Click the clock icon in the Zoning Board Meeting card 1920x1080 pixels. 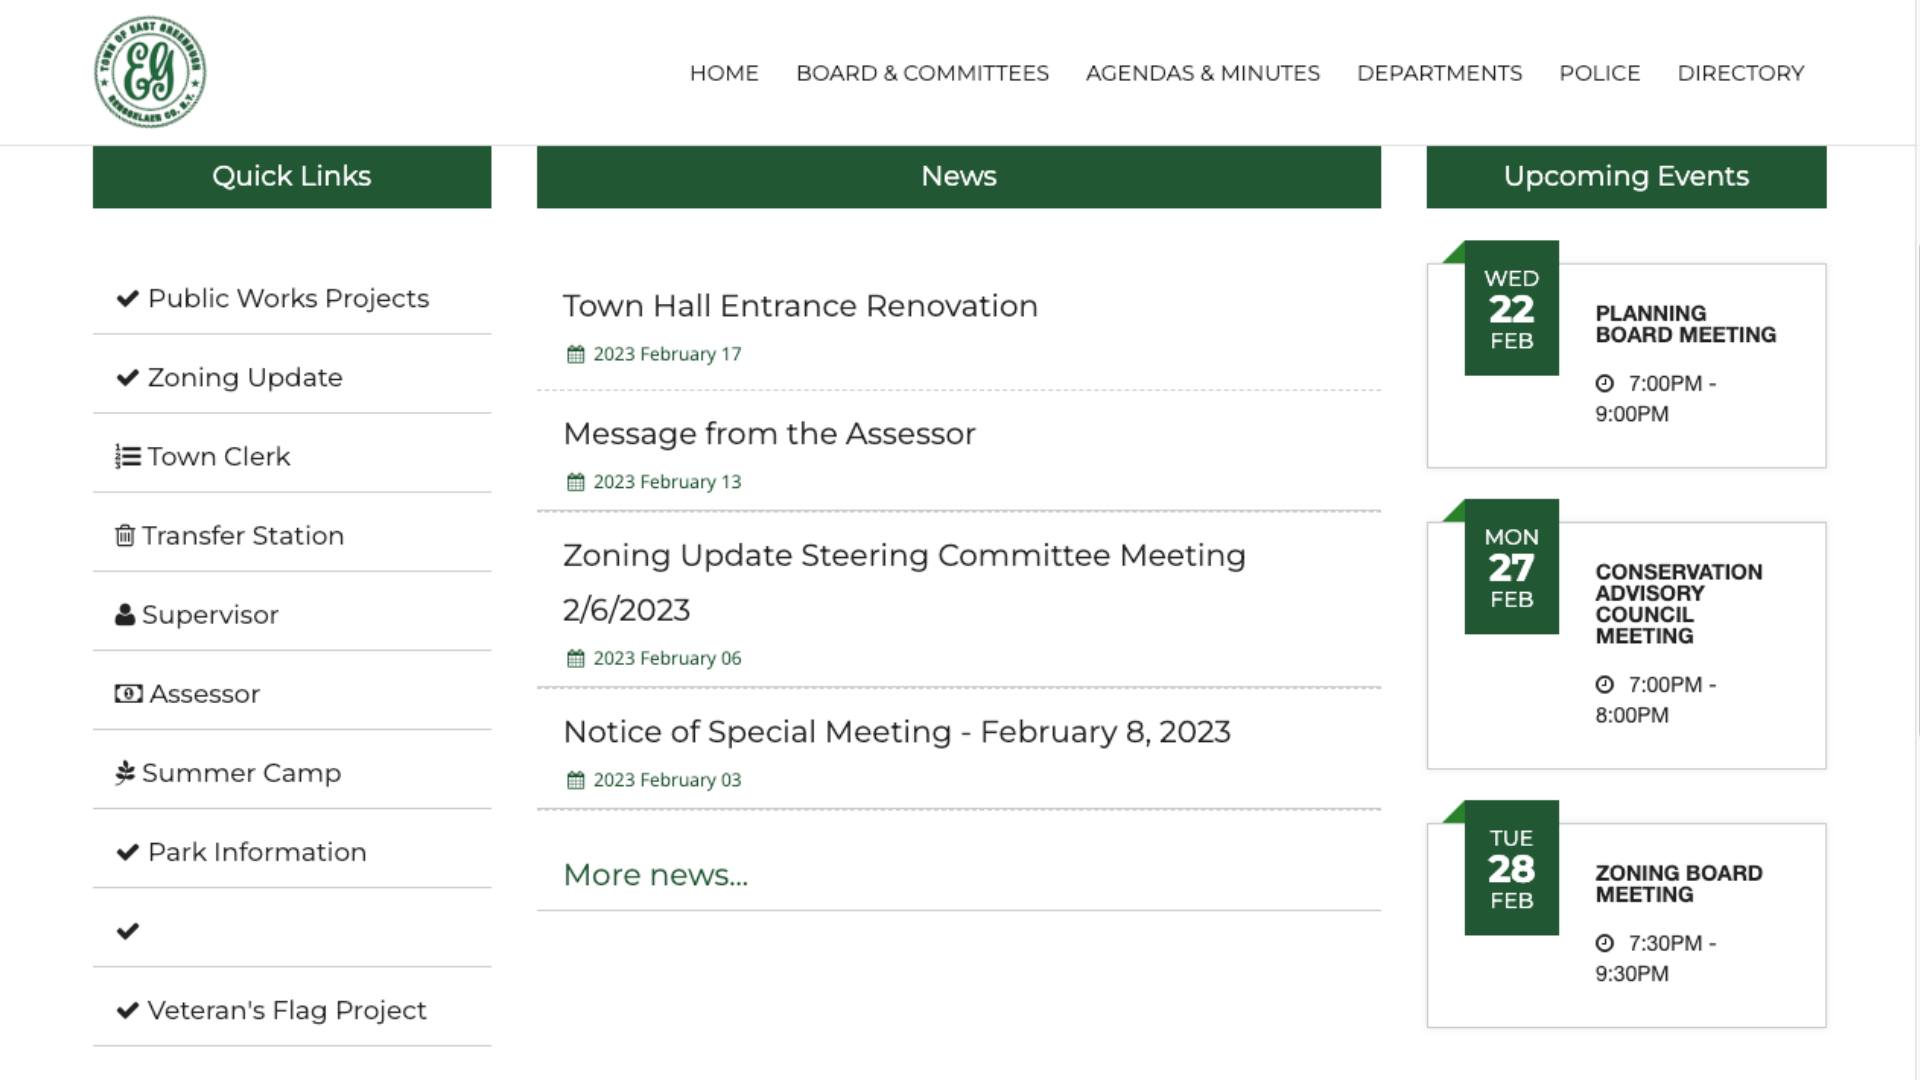point(1604,943)
